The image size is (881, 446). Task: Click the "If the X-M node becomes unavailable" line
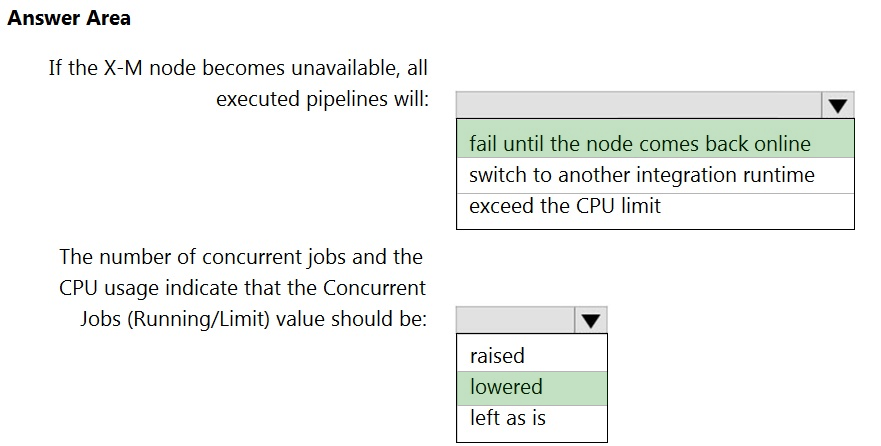click(x=238, y=68)
